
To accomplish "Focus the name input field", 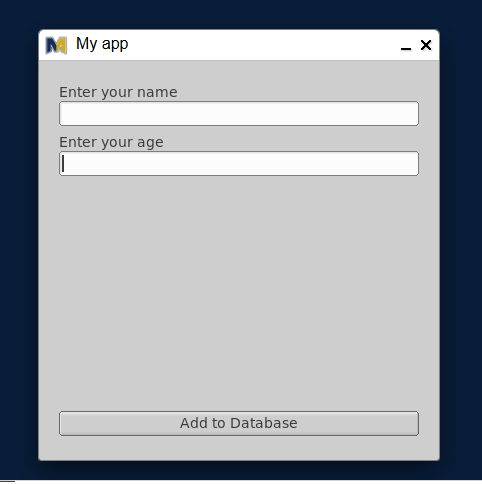I will (239, 114).
